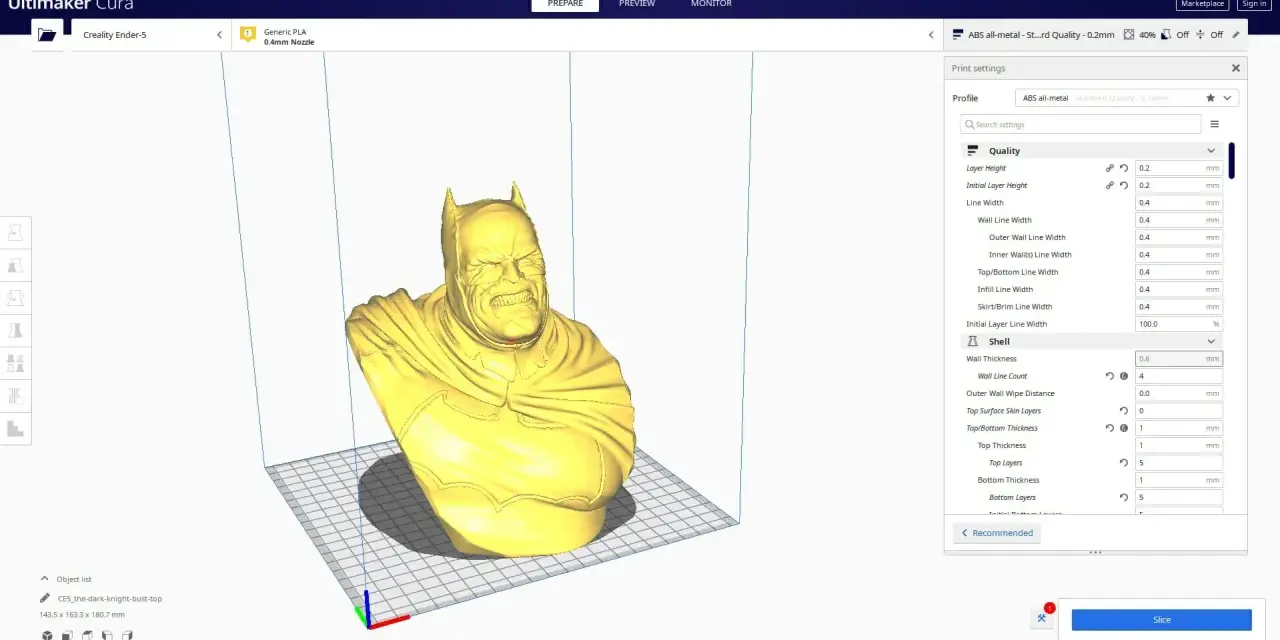The height and width of the screenshot is (640, 1280).
Task: Click the Search settings field
Action: (x=1080, y=124)
